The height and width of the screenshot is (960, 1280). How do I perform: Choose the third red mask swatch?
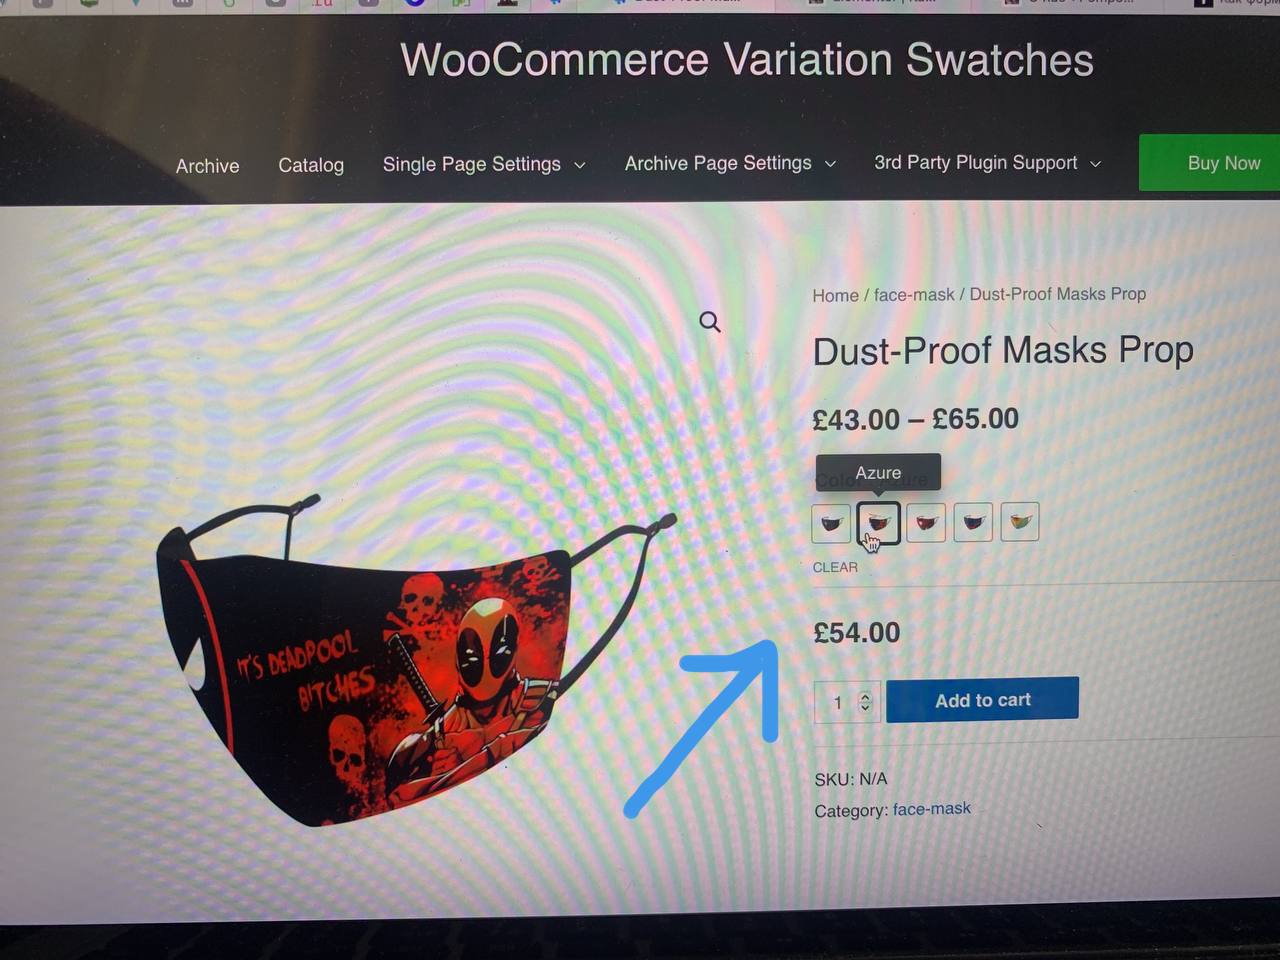[926, 522]
